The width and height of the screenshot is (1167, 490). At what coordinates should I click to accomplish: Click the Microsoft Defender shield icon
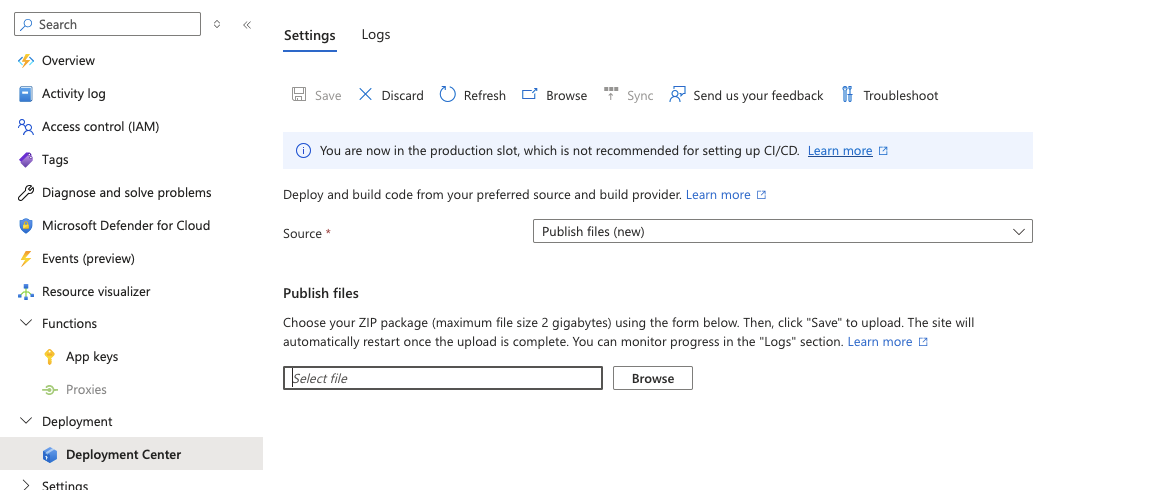click(x=26, y=226)
